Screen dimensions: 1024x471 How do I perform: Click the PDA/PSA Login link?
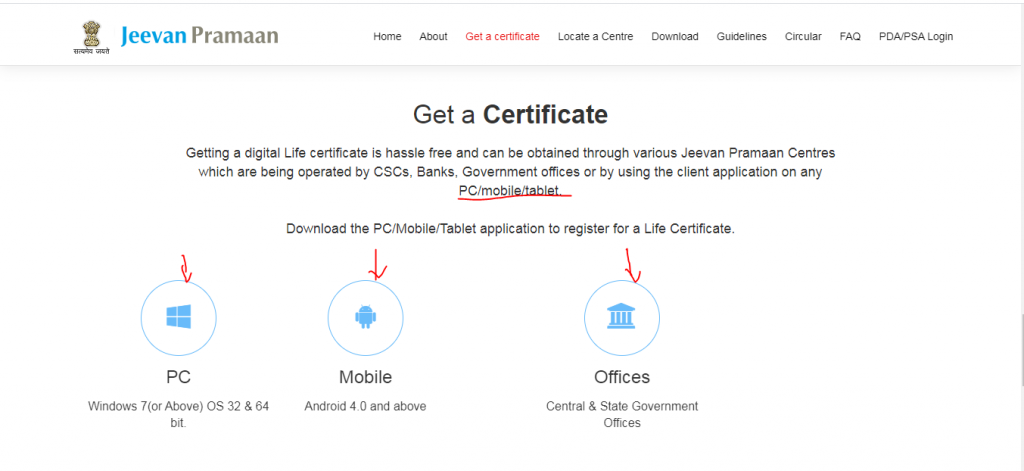tap(915, 37)
